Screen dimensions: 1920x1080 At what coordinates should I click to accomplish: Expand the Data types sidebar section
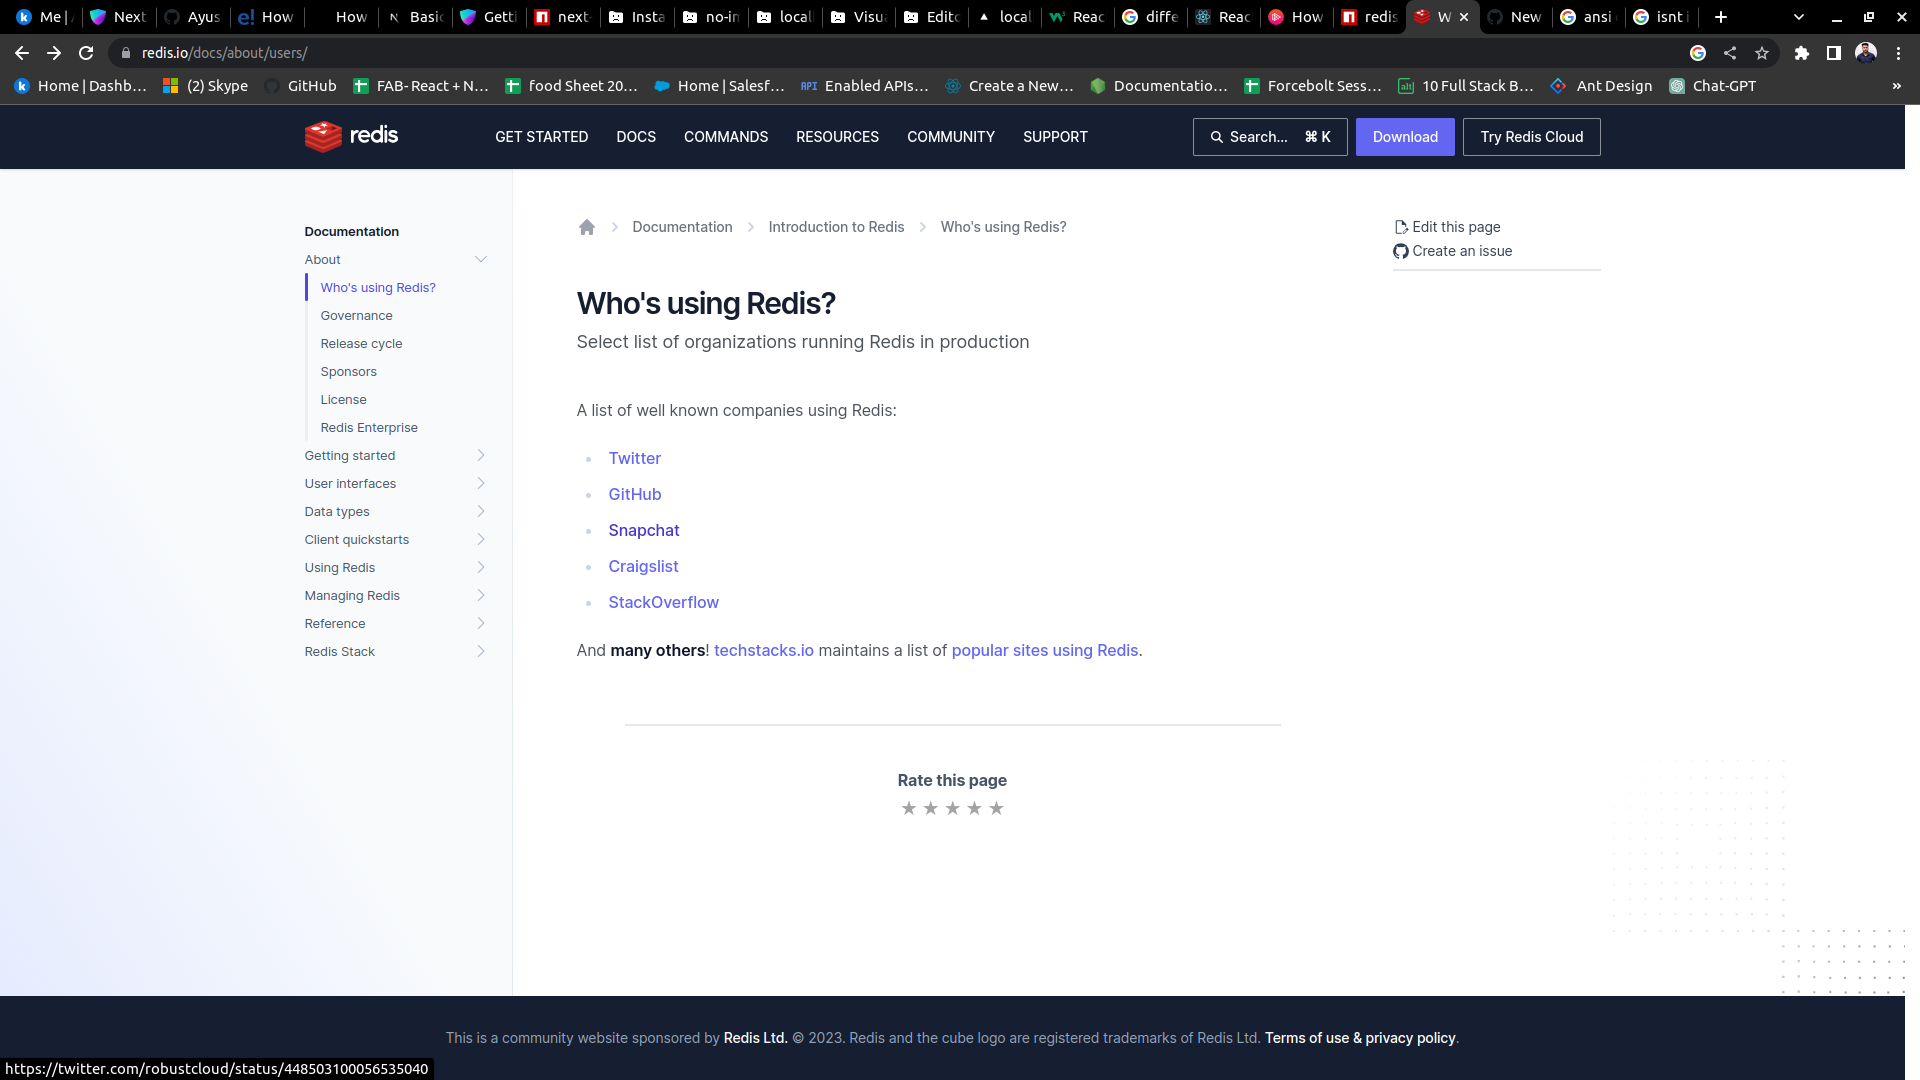pos(480,511)
